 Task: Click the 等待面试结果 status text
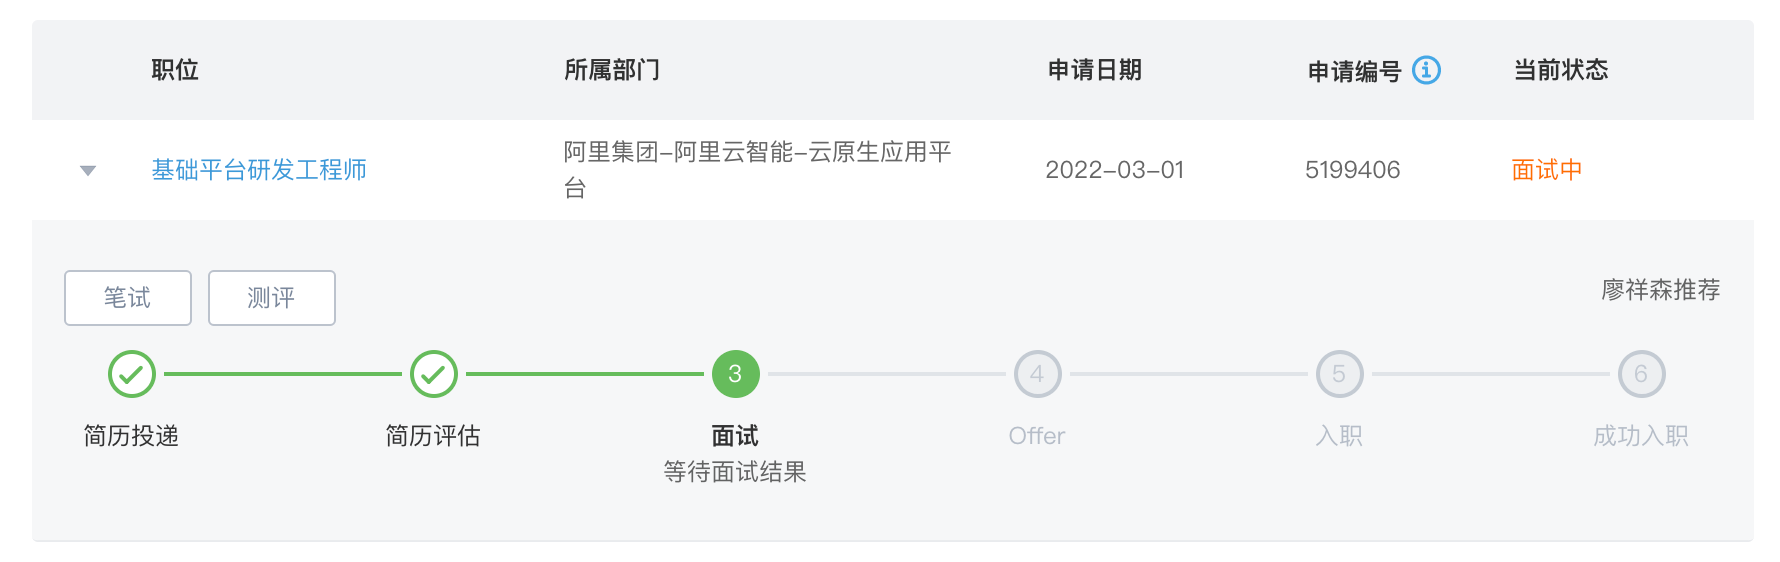735,472
